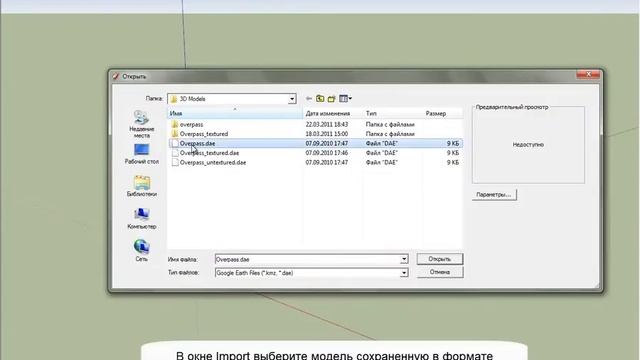Go to Desktop (Рабочий стол) shortcut
The image size is (640, 360).
(142, 154)
